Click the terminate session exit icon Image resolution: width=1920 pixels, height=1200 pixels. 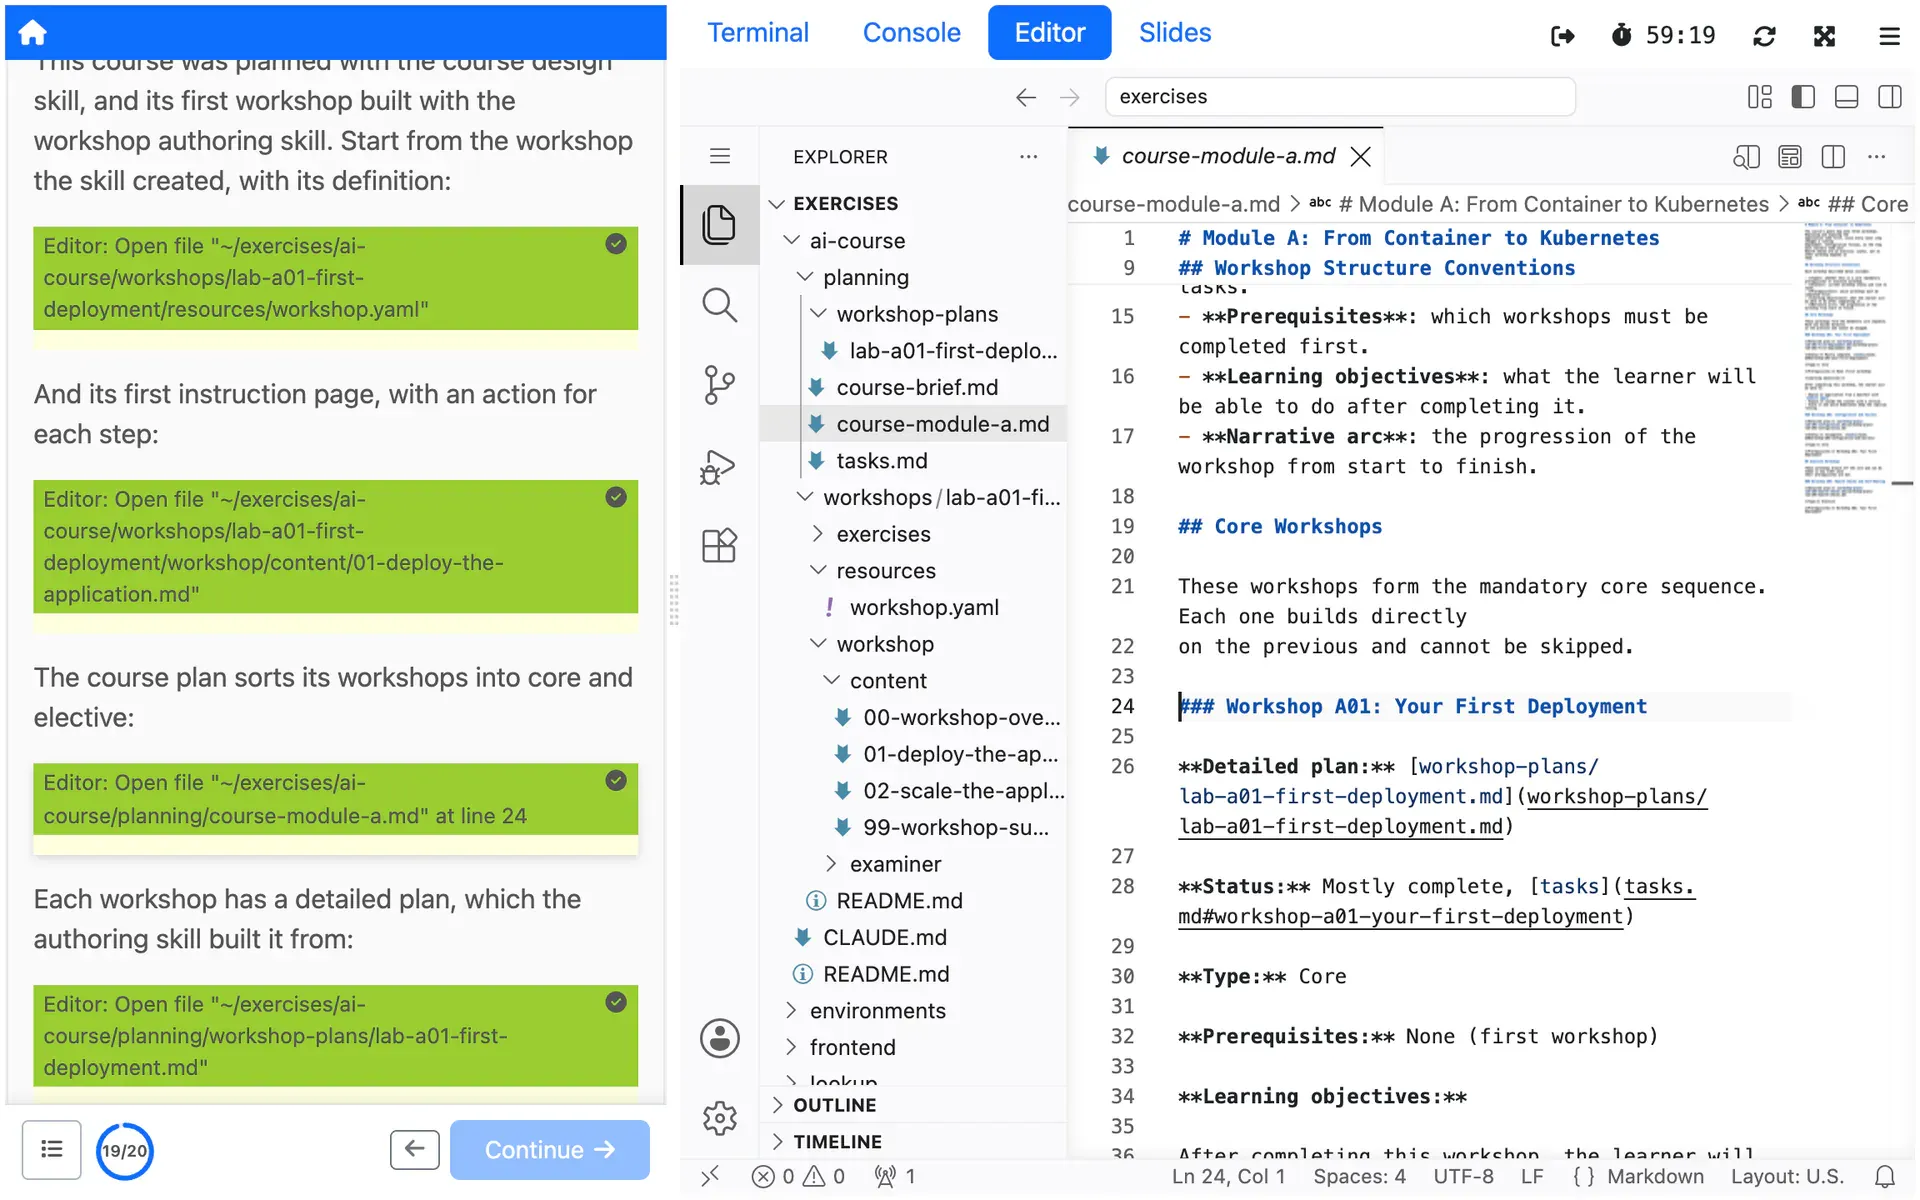1562,36
